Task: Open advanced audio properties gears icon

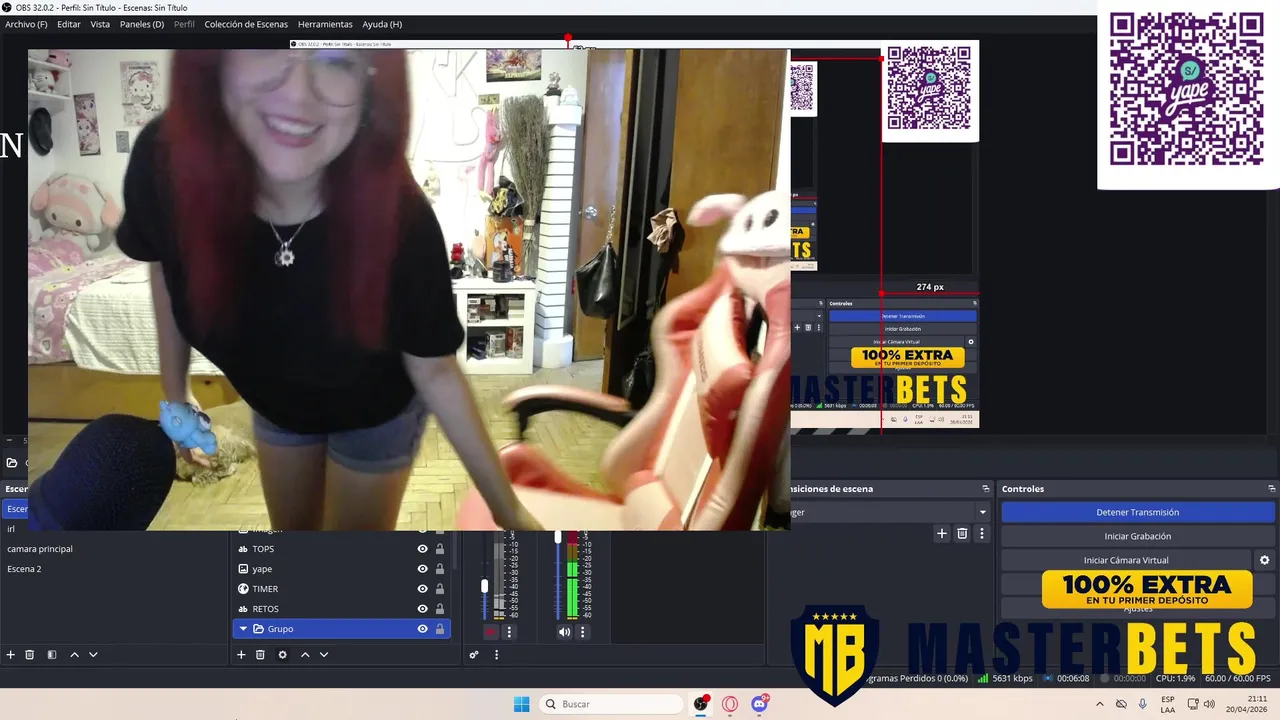Action: pos(474,655)
